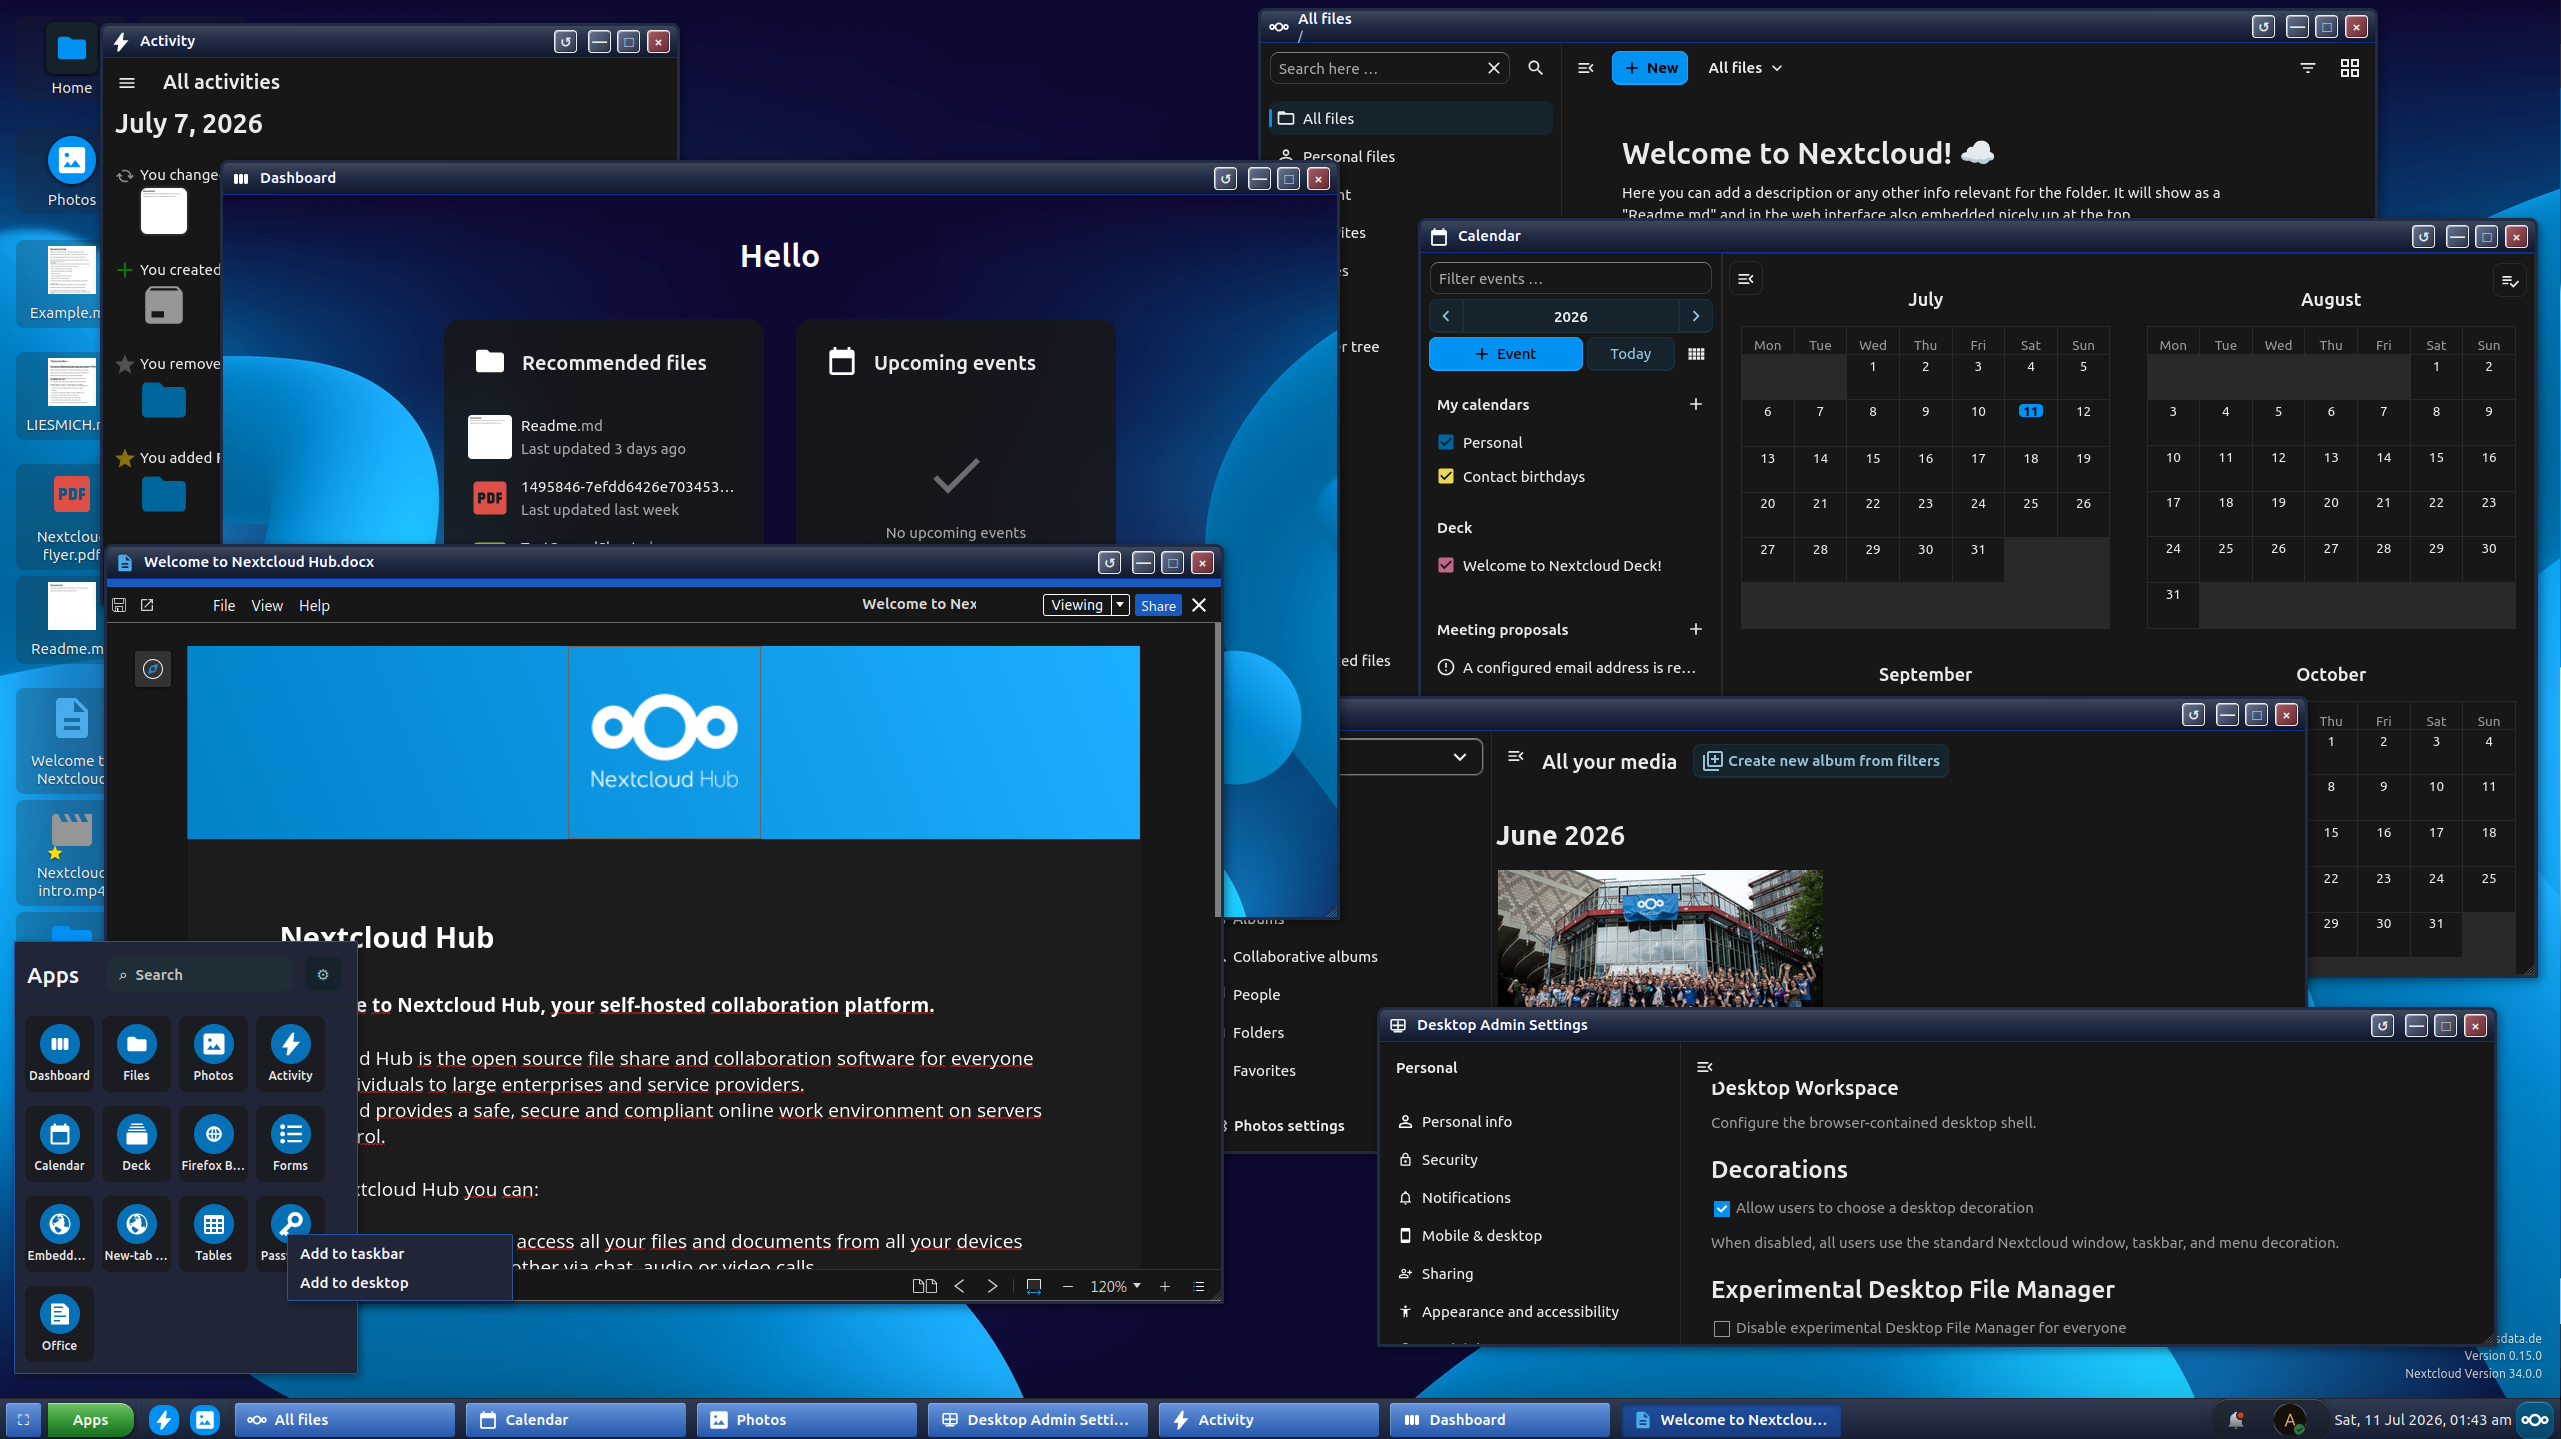This screenshot has height=1439, width=2561.
Task: Open the File menu in document viewer
Action: point(224,605)
